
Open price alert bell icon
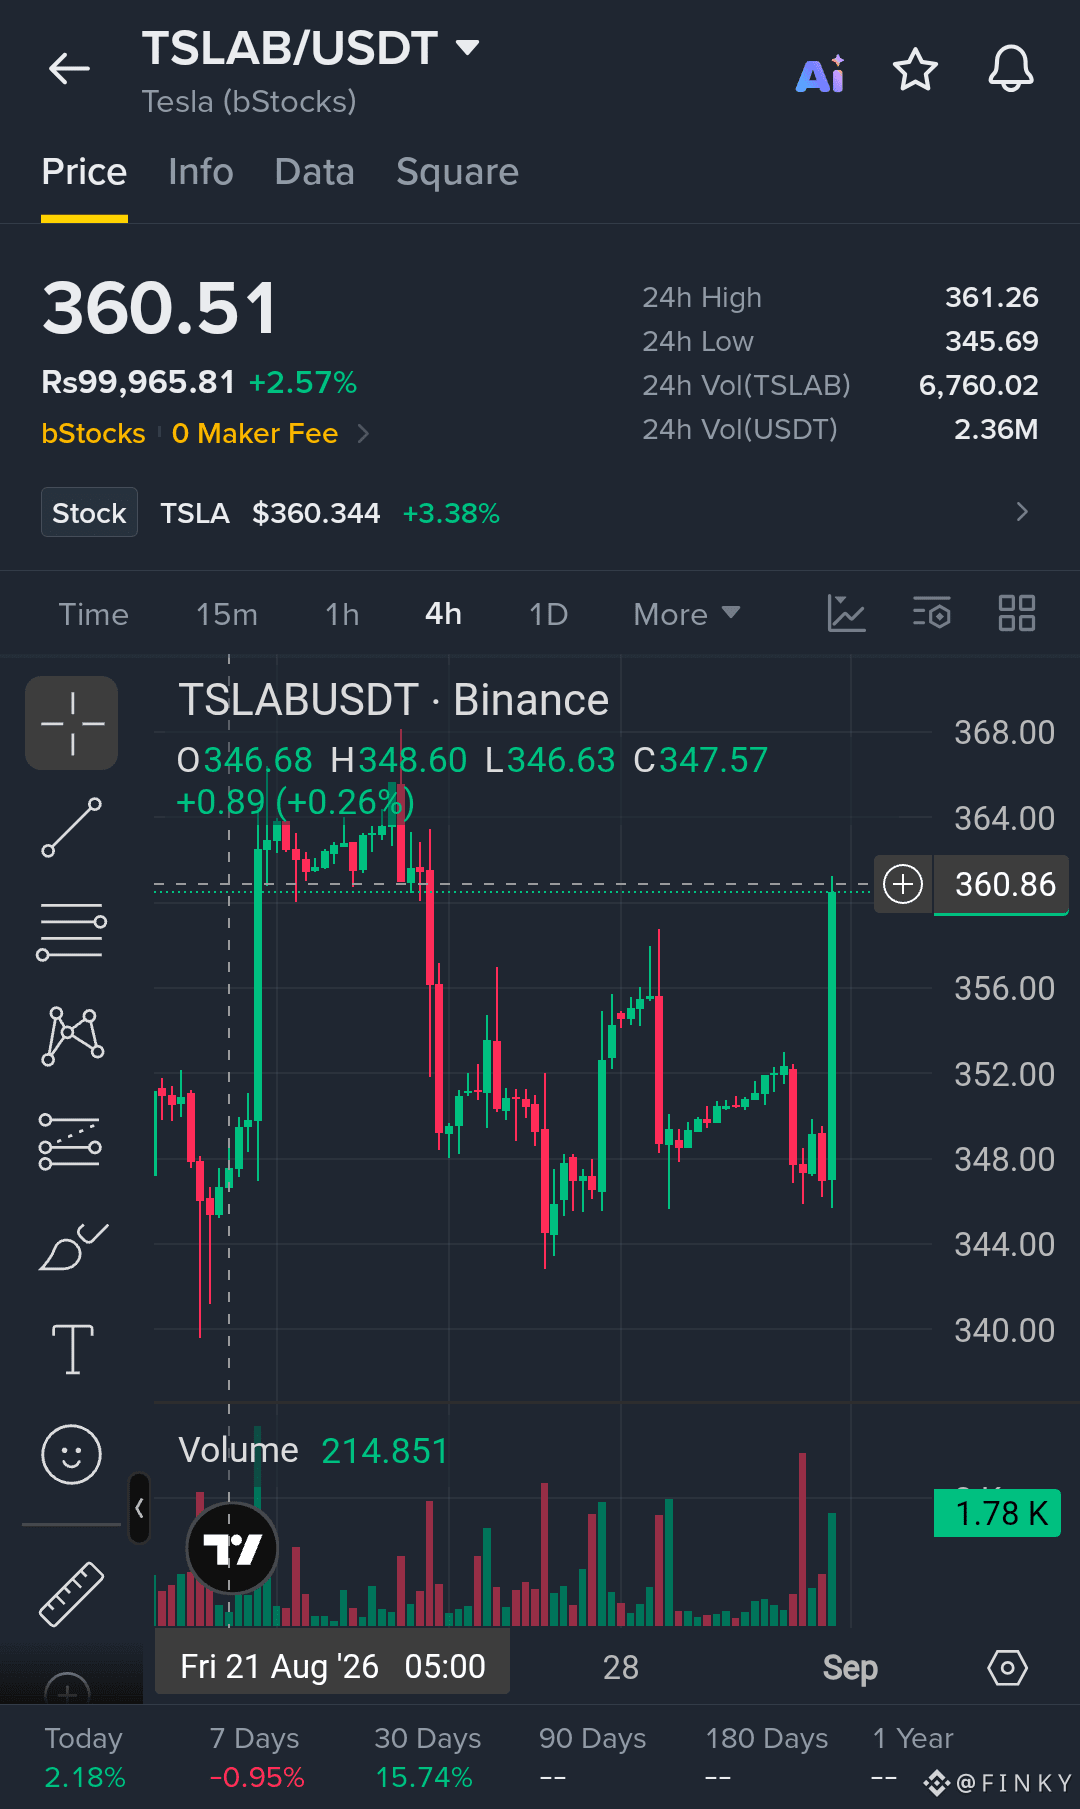click(x=1011, y=70)
